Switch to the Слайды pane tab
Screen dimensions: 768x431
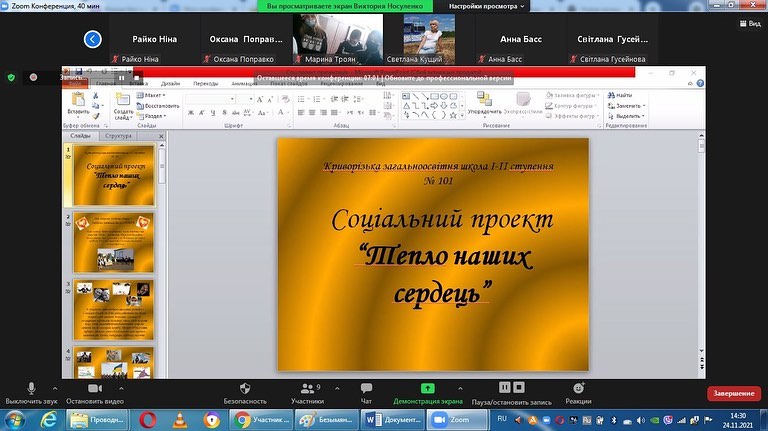(x=80, y=136)
